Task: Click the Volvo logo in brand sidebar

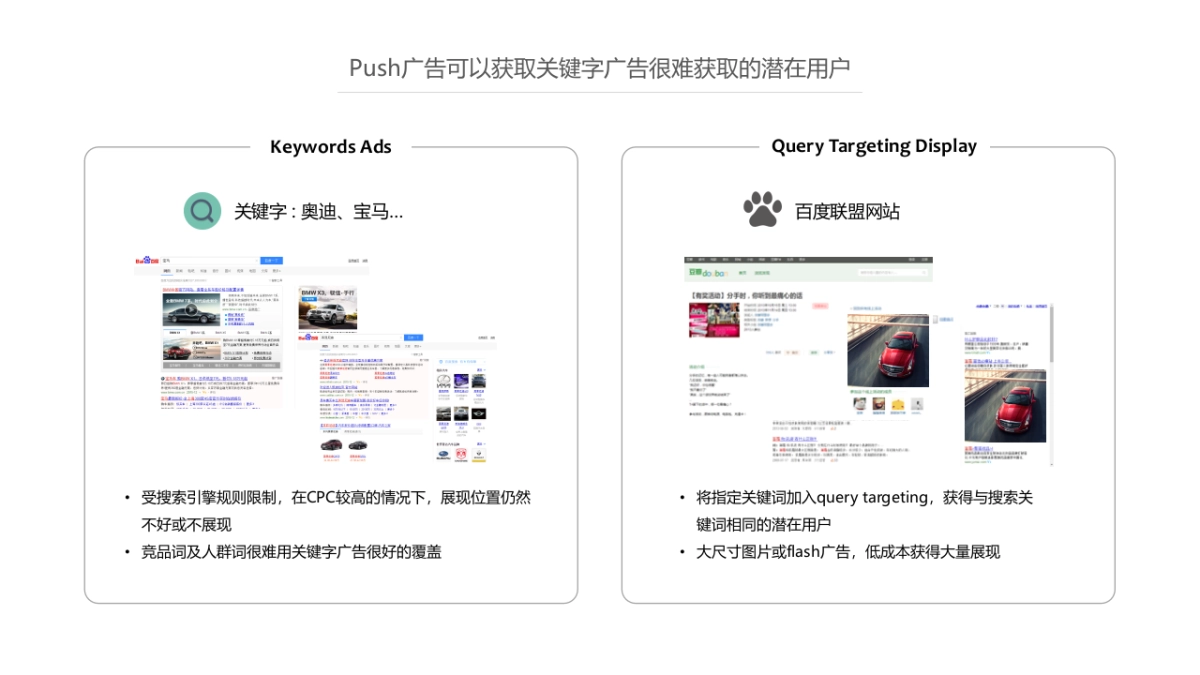Action: pyautogui.click(x=443, y=381)
